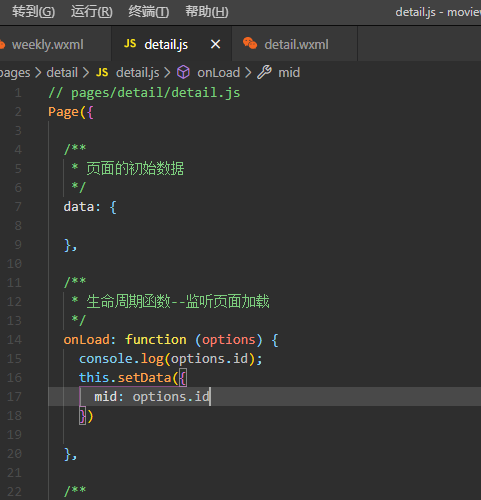The width and height of the screenshot is (481, 500).
Task: Click the WeChat icon on detail.wxml tab
Action: tap(250, 43)
